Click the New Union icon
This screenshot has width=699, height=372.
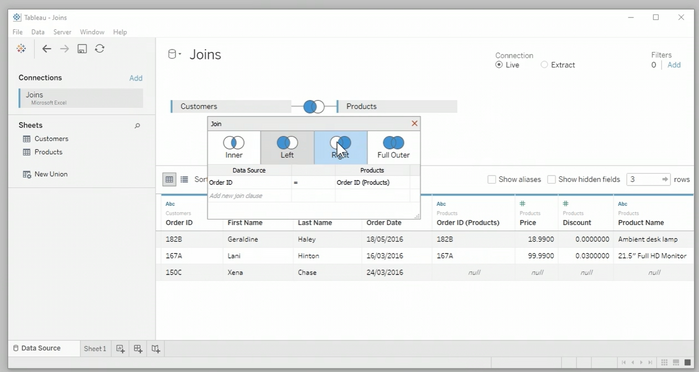(x=27, y=174)
